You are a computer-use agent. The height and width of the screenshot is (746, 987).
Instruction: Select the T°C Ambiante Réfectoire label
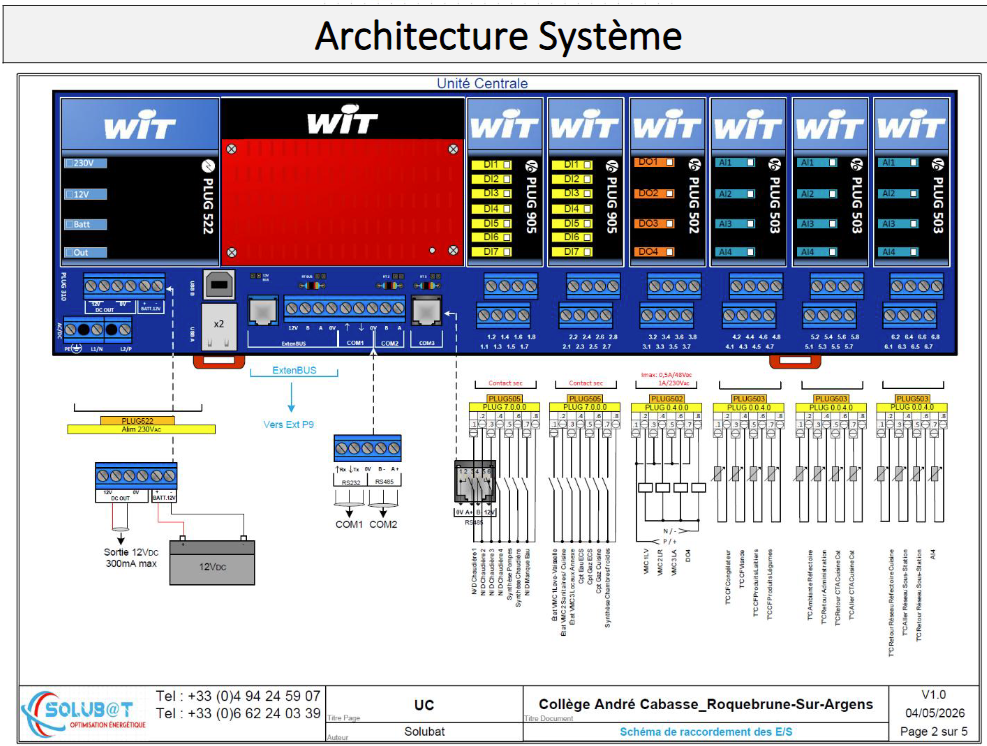(x=810, y=583)
